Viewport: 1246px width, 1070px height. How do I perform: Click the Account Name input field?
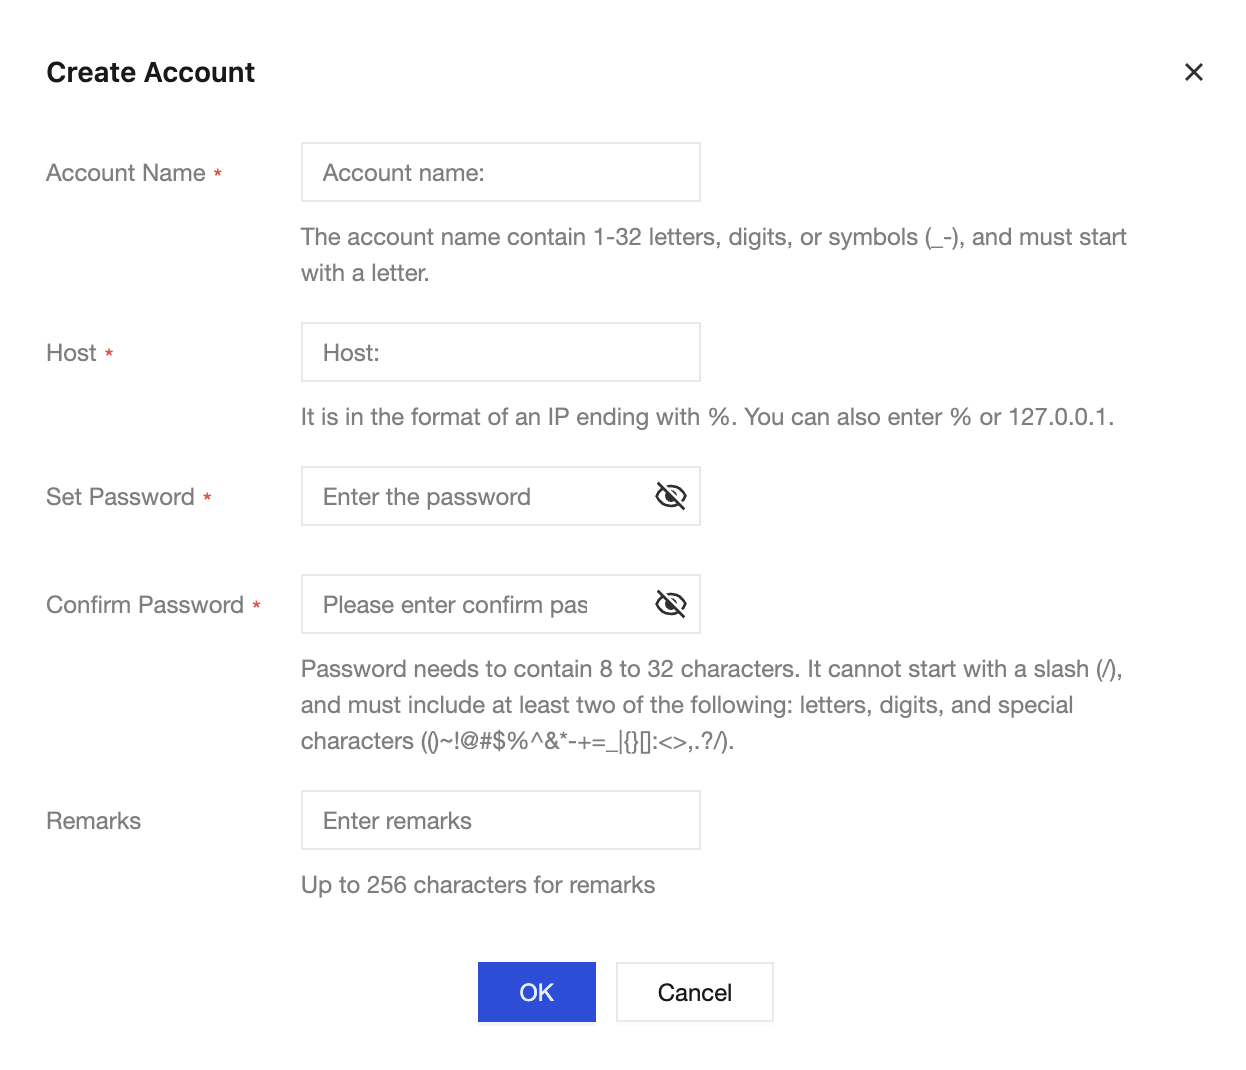pyautogui.click(x=500, y=172)
